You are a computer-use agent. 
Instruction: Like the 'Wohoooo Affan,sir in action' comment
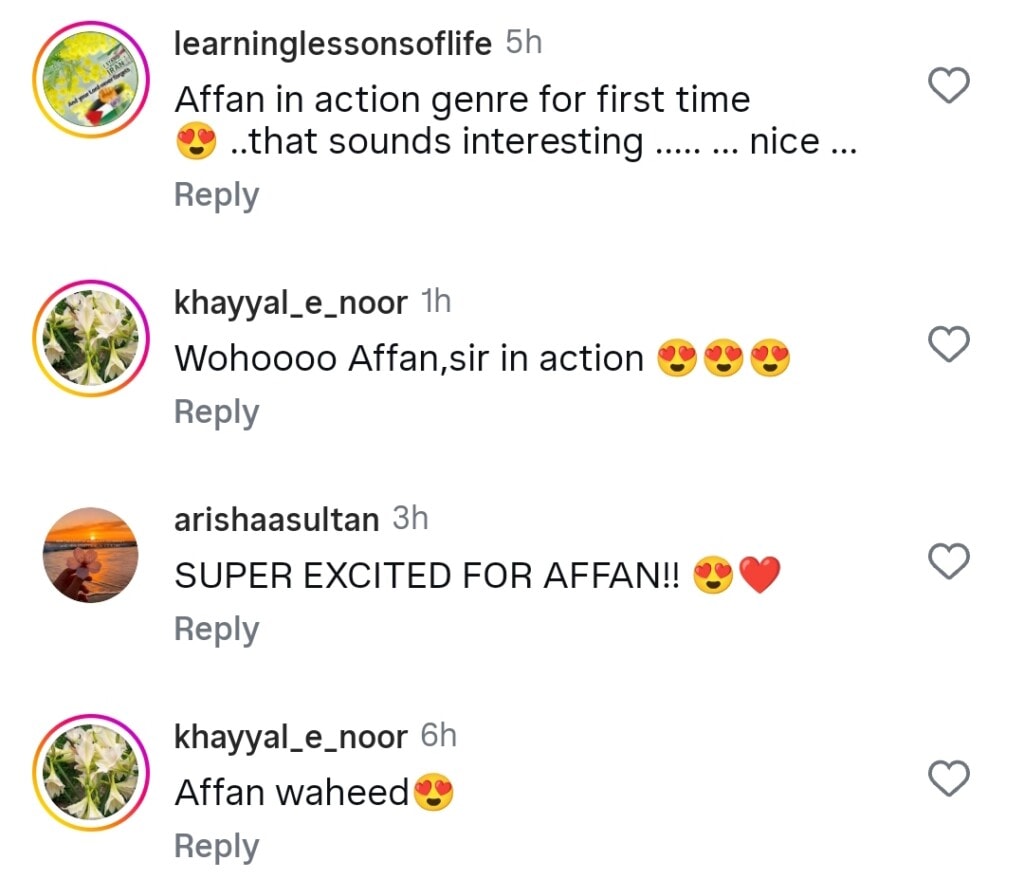949,345
